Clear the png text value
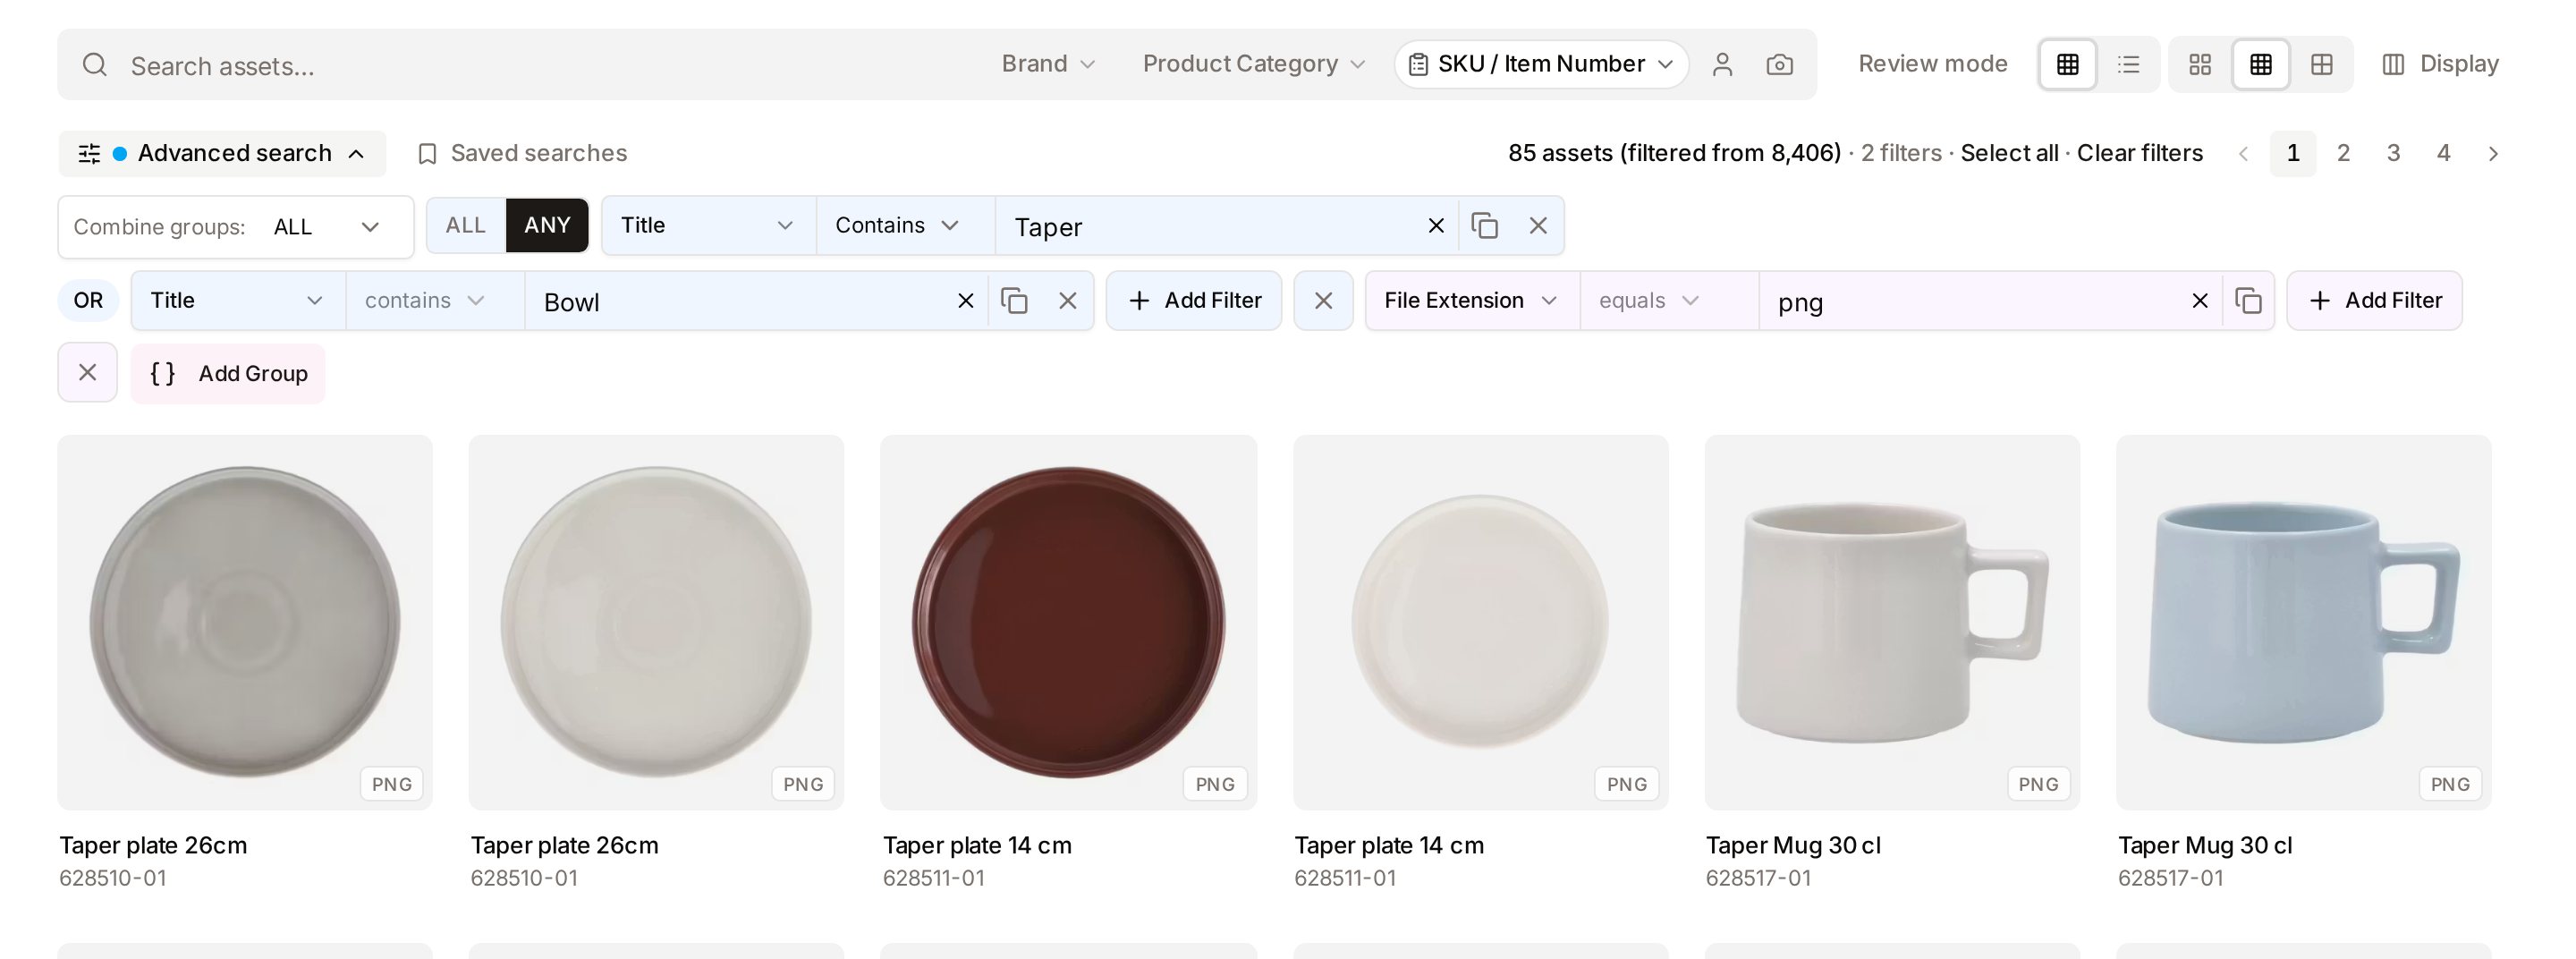The height and width of the screenshot is (959, 2576). [2199, 301]
